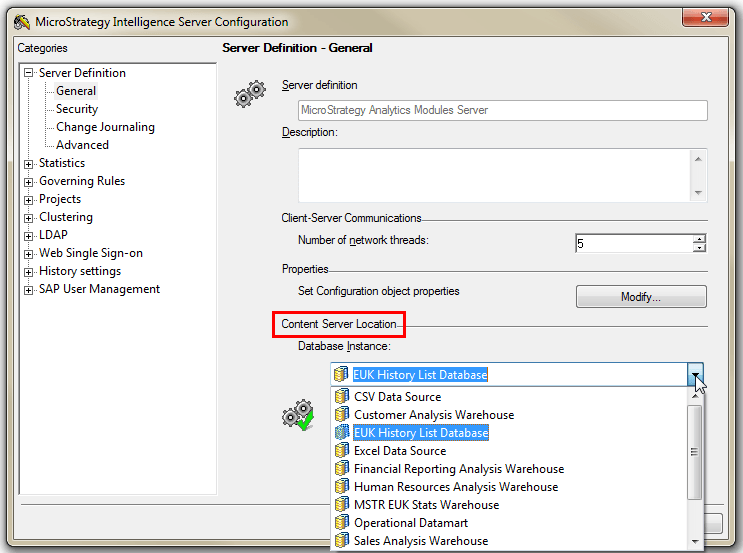Select the Clustering tree label
This screenshot has width=743, height=553.
click(x=66, y=217)
